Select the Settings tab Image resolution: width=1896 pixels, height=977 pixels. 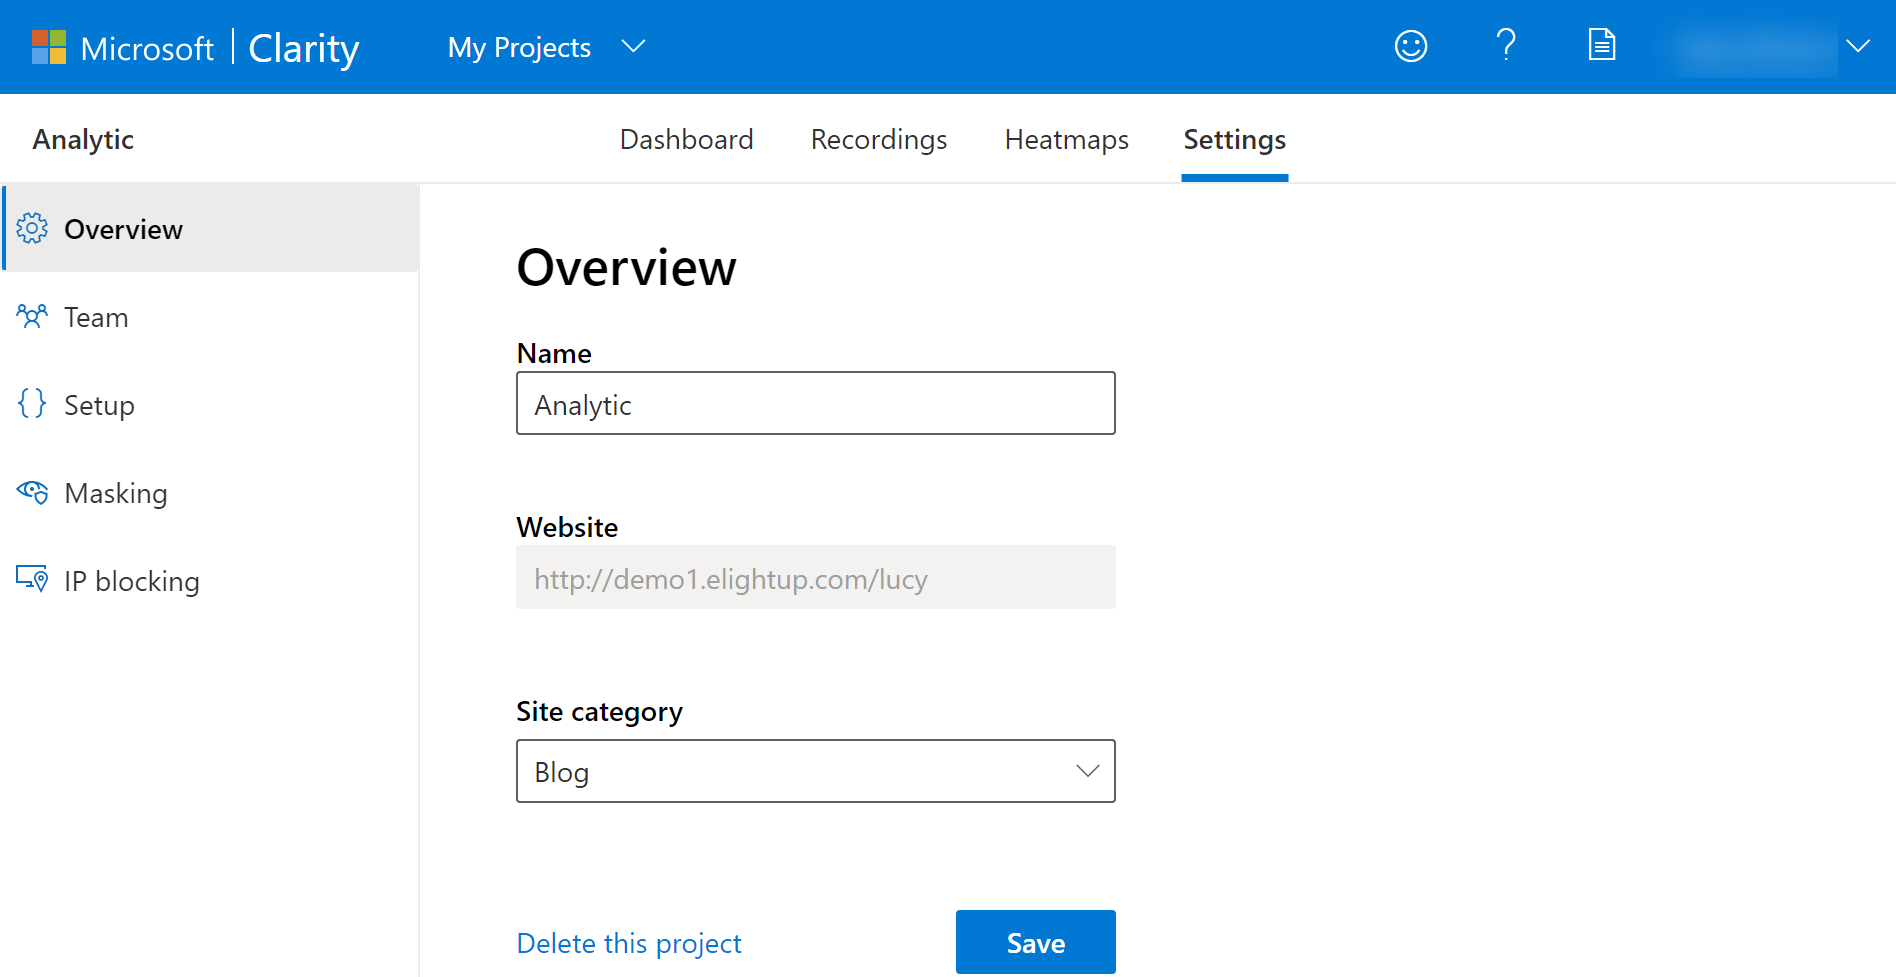1234,139
